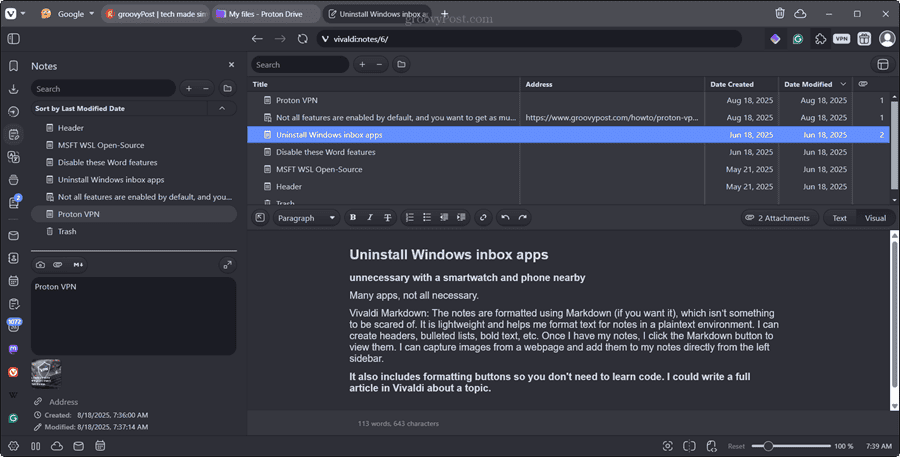Create new folder in Notes panel
This screenshot has width=900, height=457.
(227, 88)
